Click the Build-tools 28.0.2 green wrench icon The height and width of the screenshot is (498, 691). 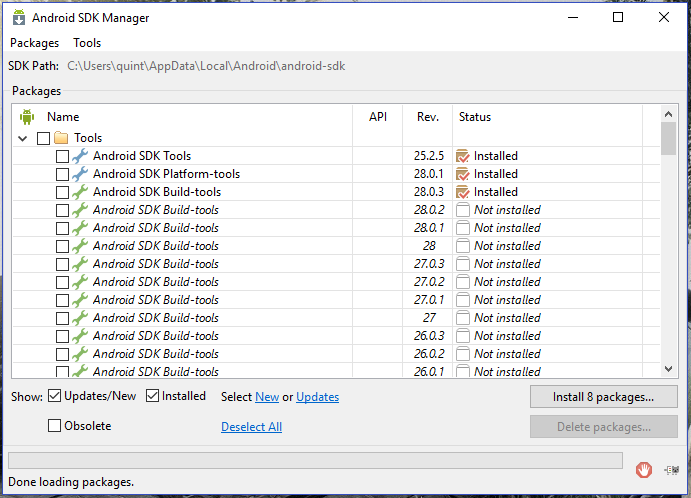point(81,210)
